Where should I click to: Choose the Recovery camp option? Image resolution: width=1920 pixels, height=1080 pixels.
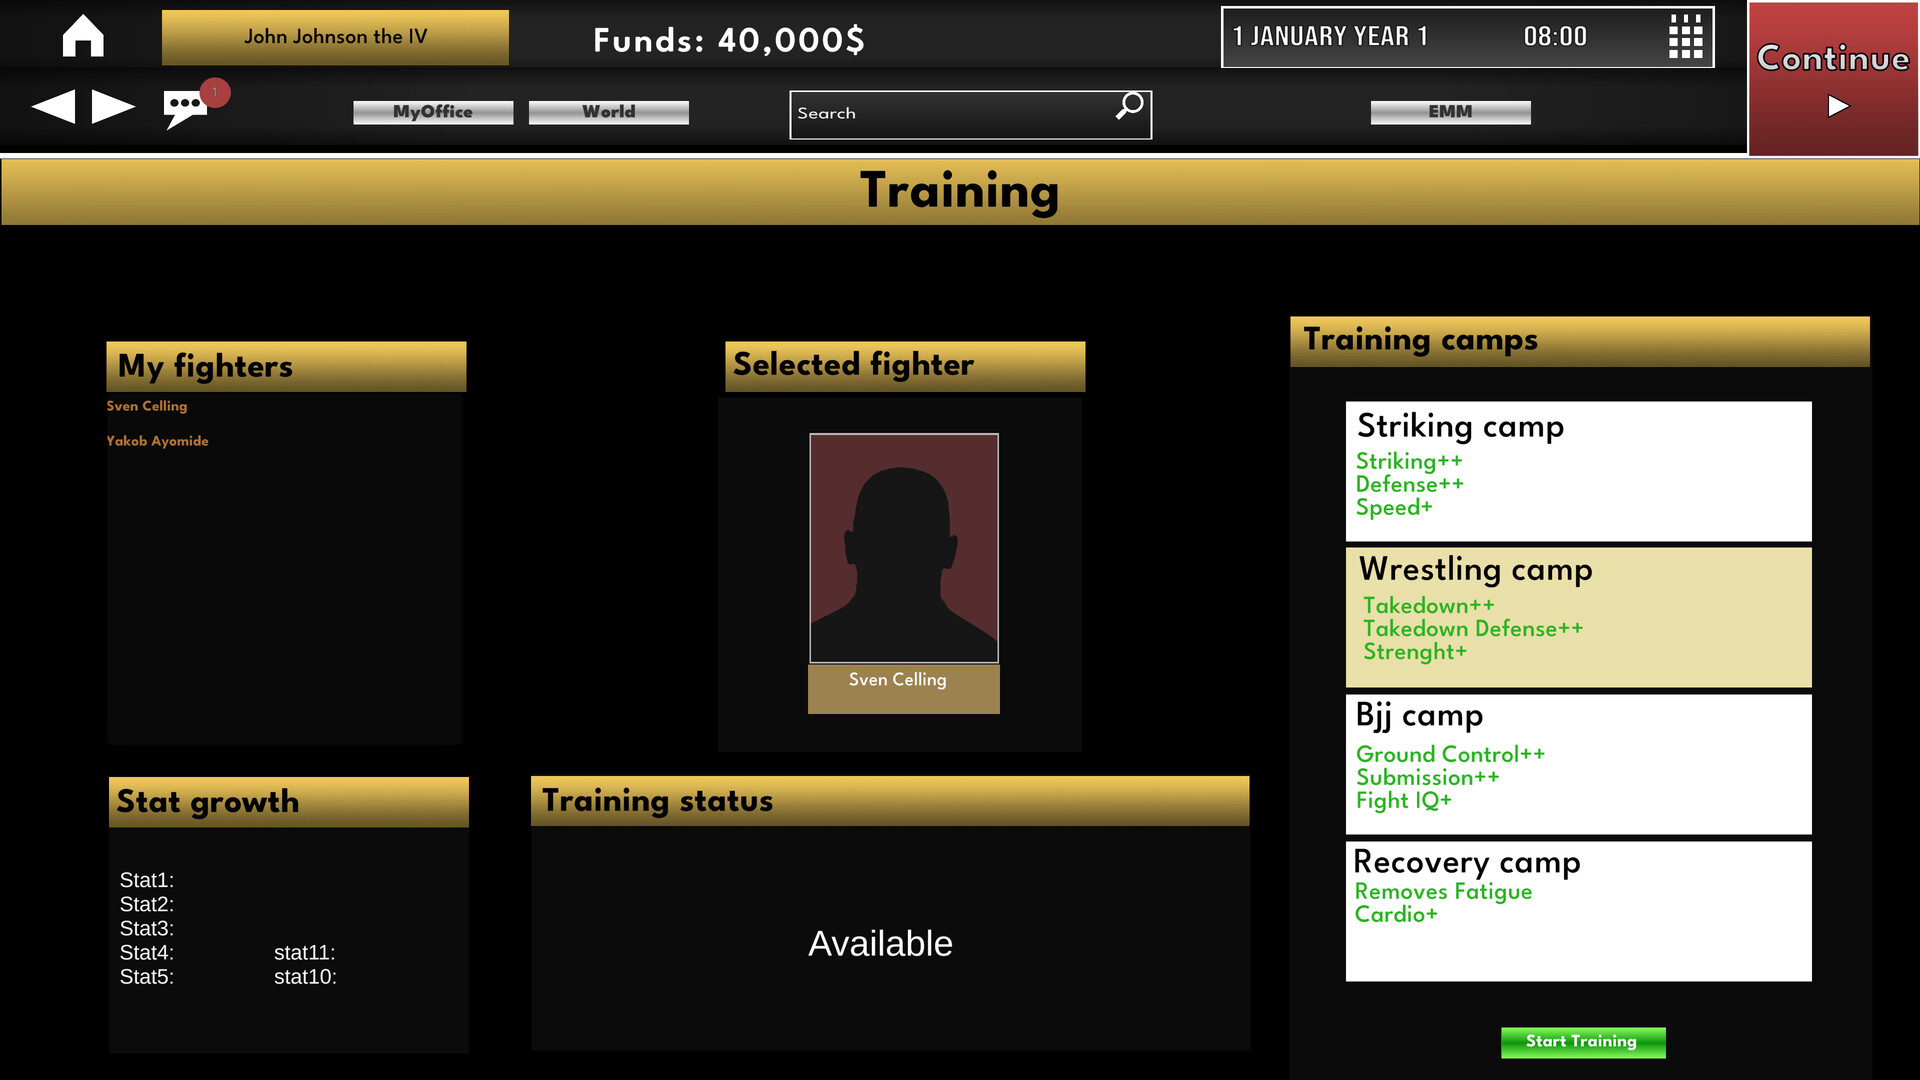point(1578,911)
